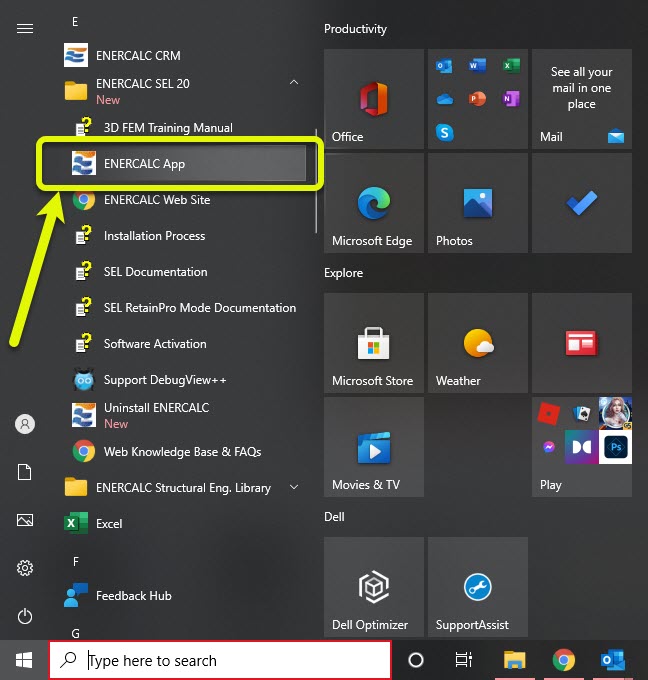Open the Start menu hamburger expand icon
This screenshot has width=648, height=680.
pos(25,29)
